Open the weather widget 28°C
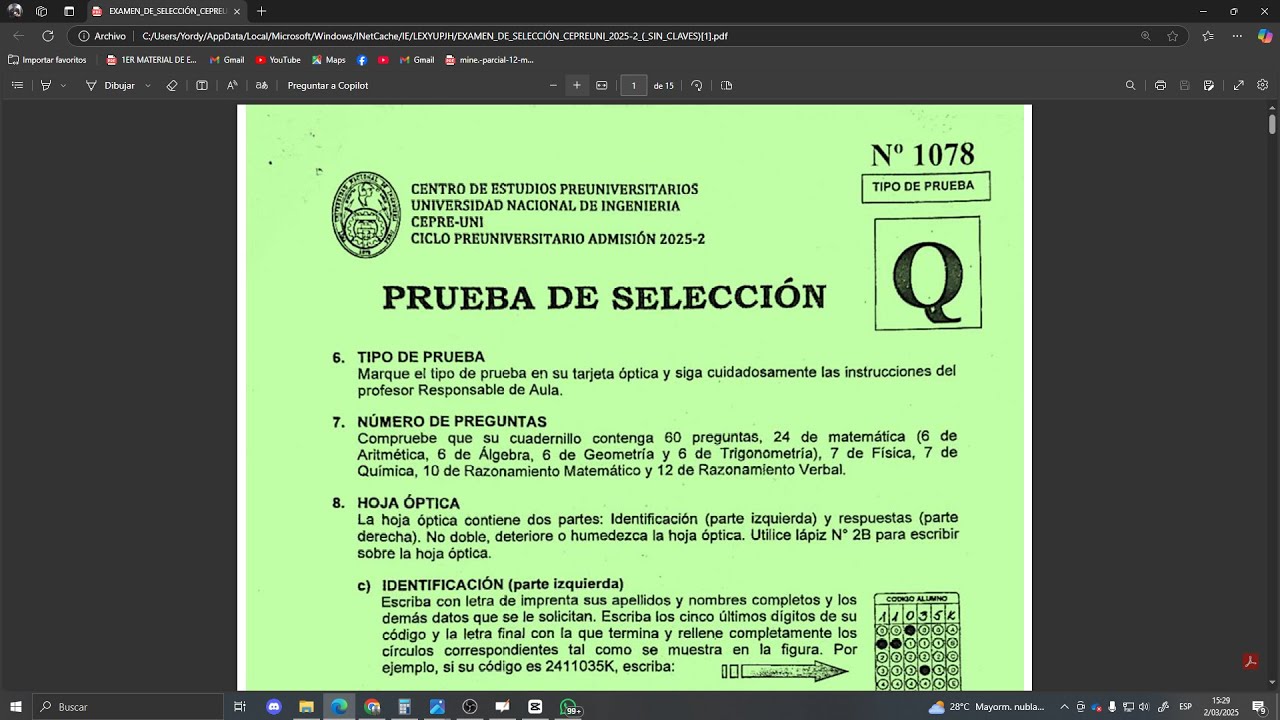The height and width of the screenshot is (720, 1280). pos(986,707)
